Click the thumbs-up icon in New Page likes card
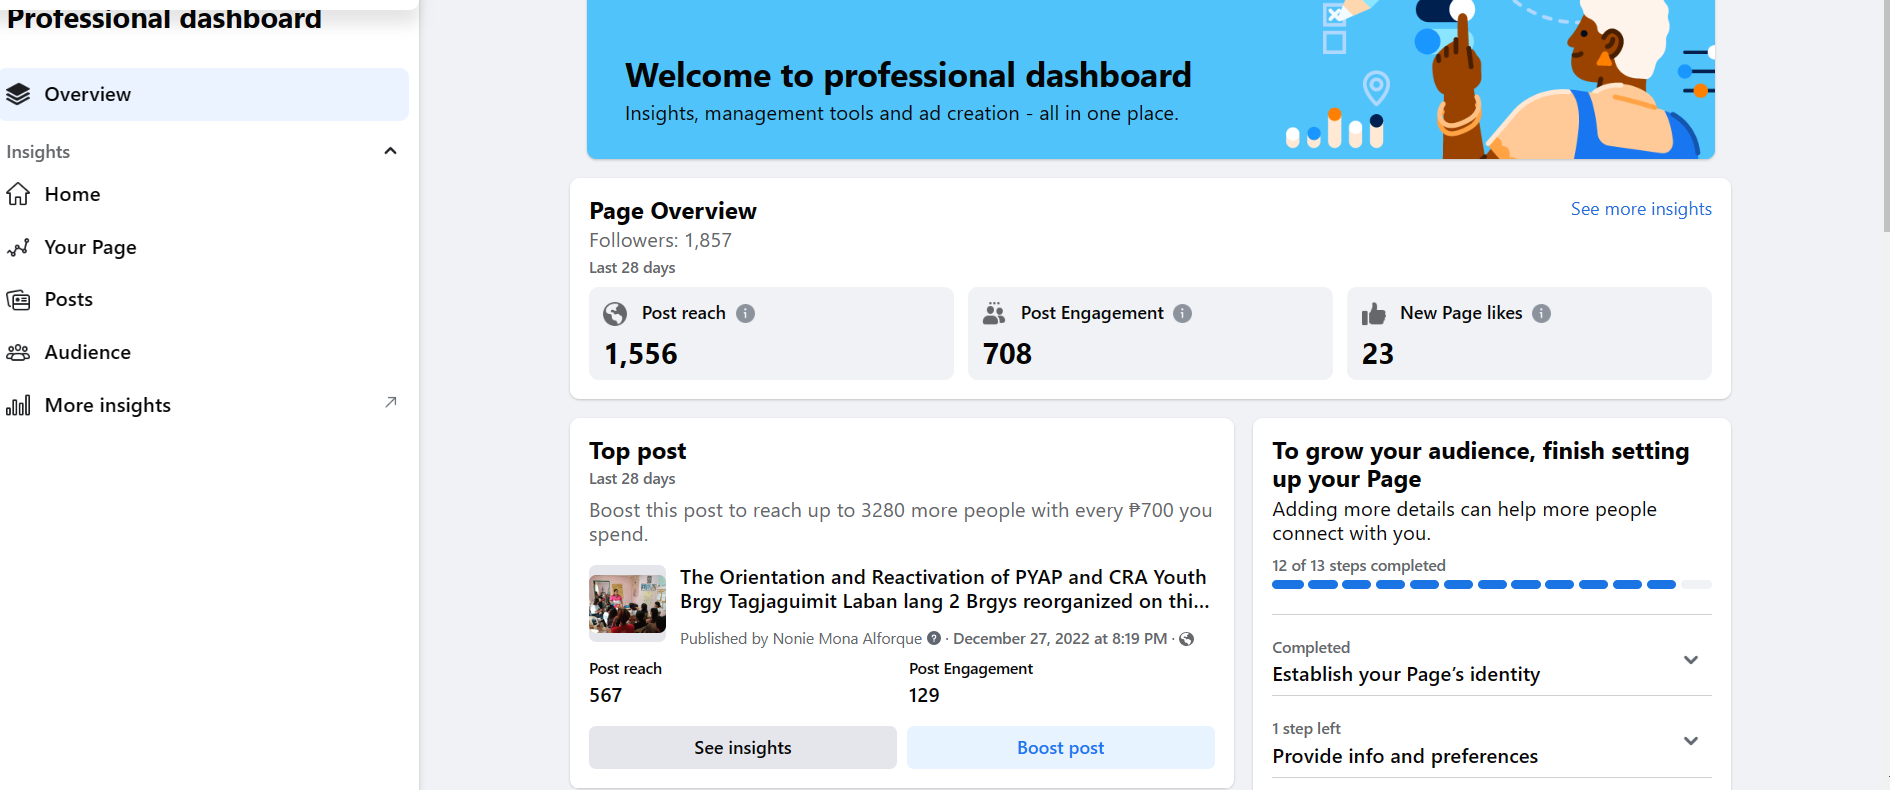The image size is (1890, 790). [1374, 314]
